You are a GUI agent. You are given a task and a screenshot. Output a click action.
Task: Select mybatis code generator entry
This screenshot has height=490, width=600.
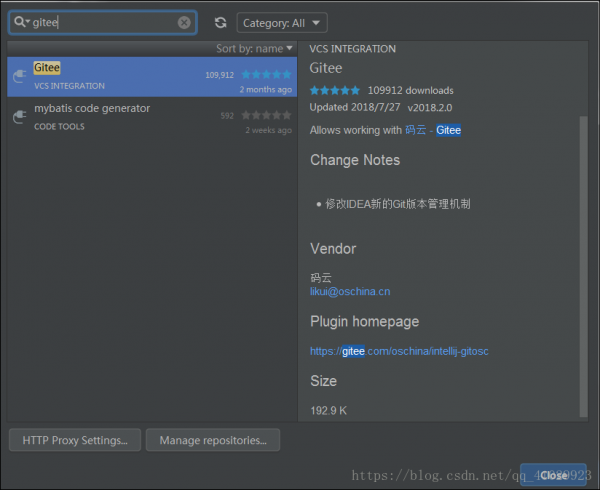[120, 116]
